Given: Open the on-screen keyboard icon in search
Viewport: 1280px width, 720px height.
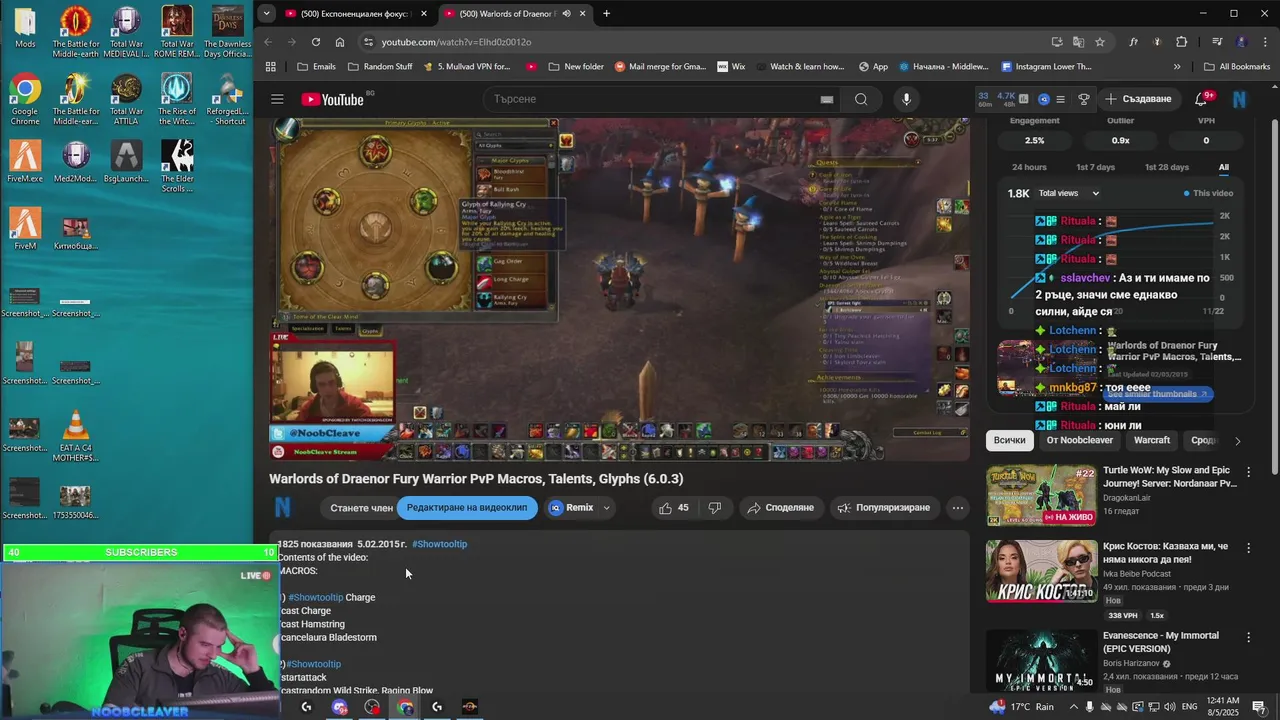Looking at the screenshot, I should tap(826, 99).
